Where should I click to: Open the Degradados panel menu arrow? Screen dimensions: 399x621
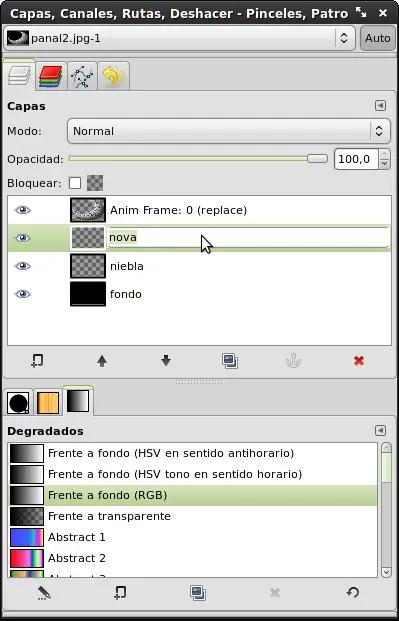coord(380,431)
